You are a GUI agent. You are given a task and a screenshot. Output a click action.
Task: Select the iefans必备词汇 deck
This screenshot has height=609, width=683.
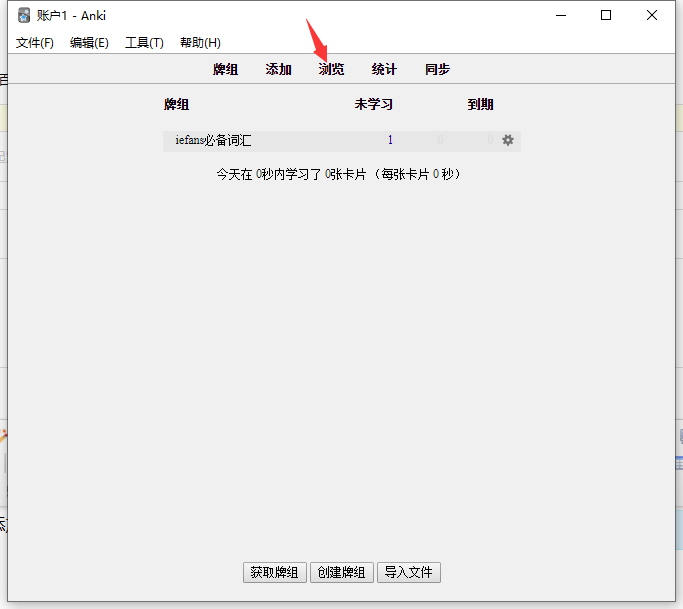pyautogui.click(x=213, y=141)
